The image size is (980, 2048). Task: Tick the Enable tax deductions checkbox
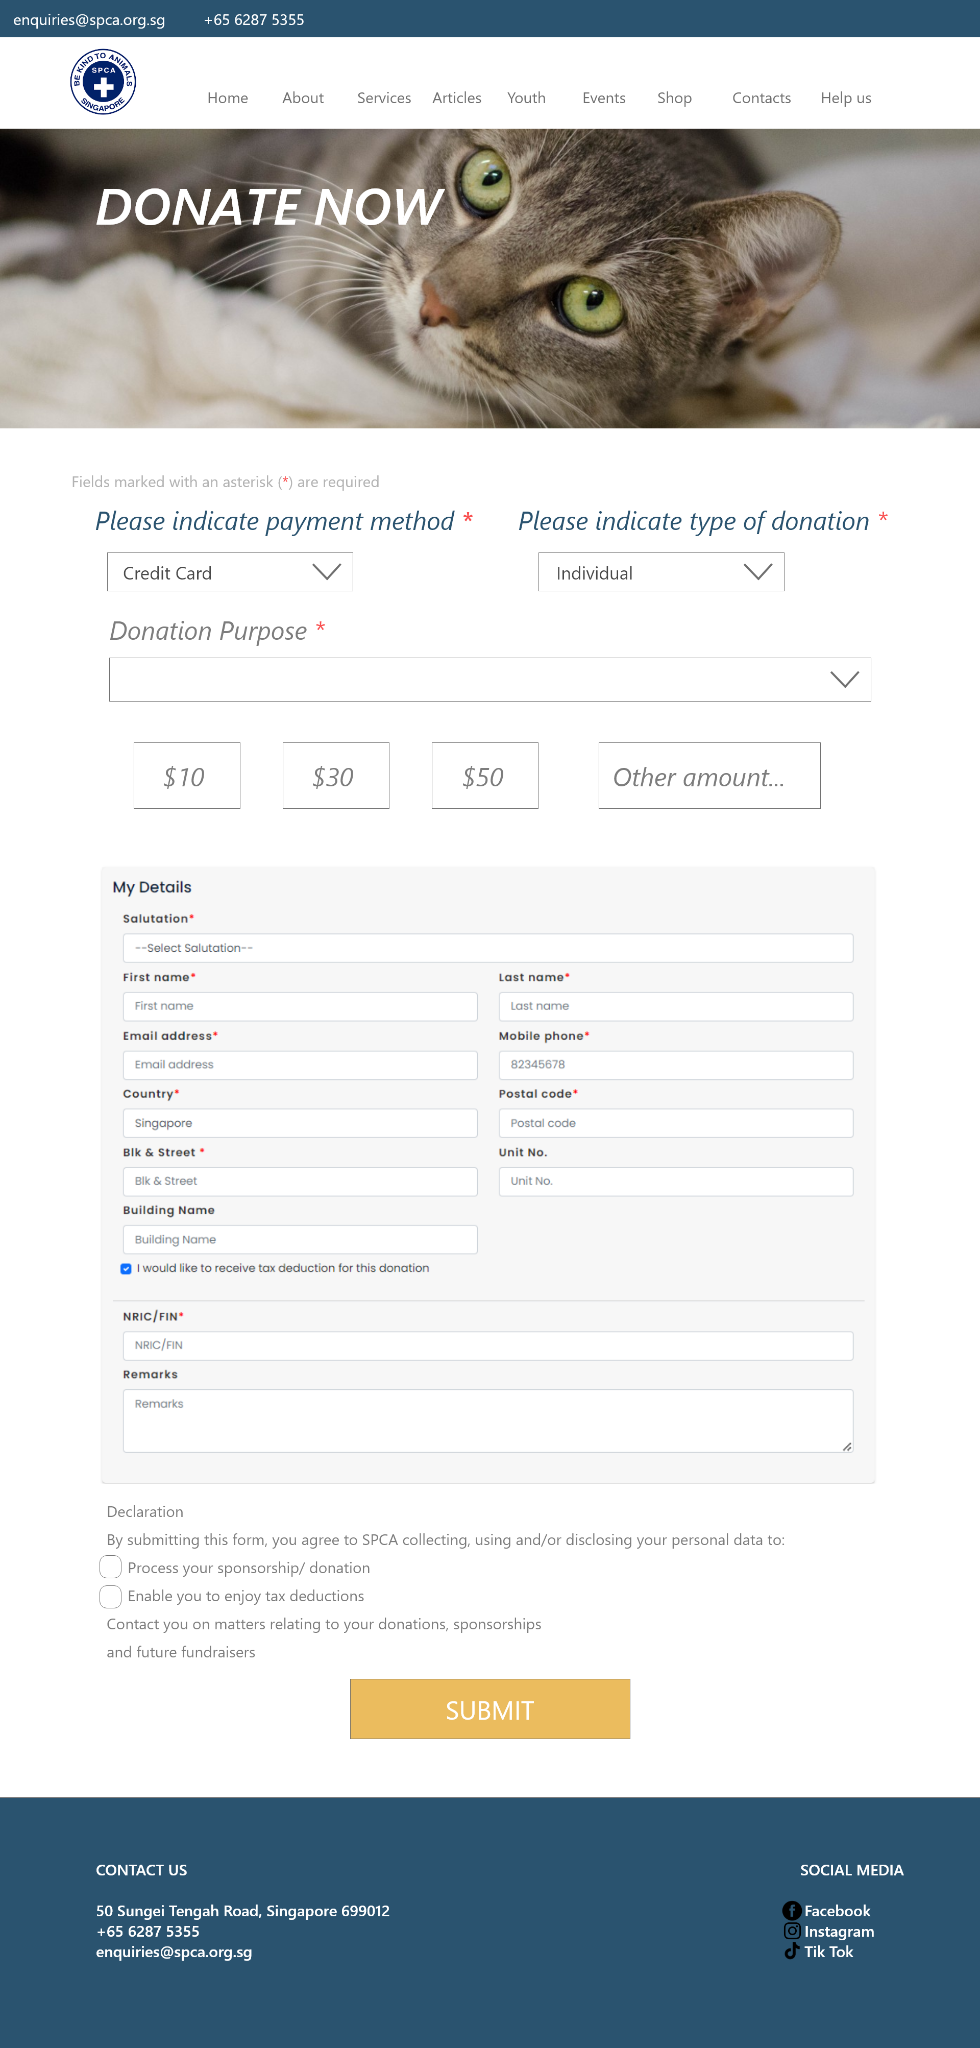tap(111, 1595)
